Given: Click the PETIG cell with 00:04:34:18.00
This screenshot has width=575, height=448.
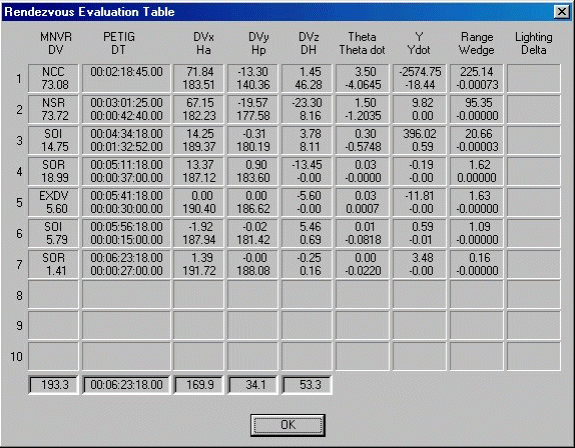Looking at the screenshot, I should tap(127, 140).
